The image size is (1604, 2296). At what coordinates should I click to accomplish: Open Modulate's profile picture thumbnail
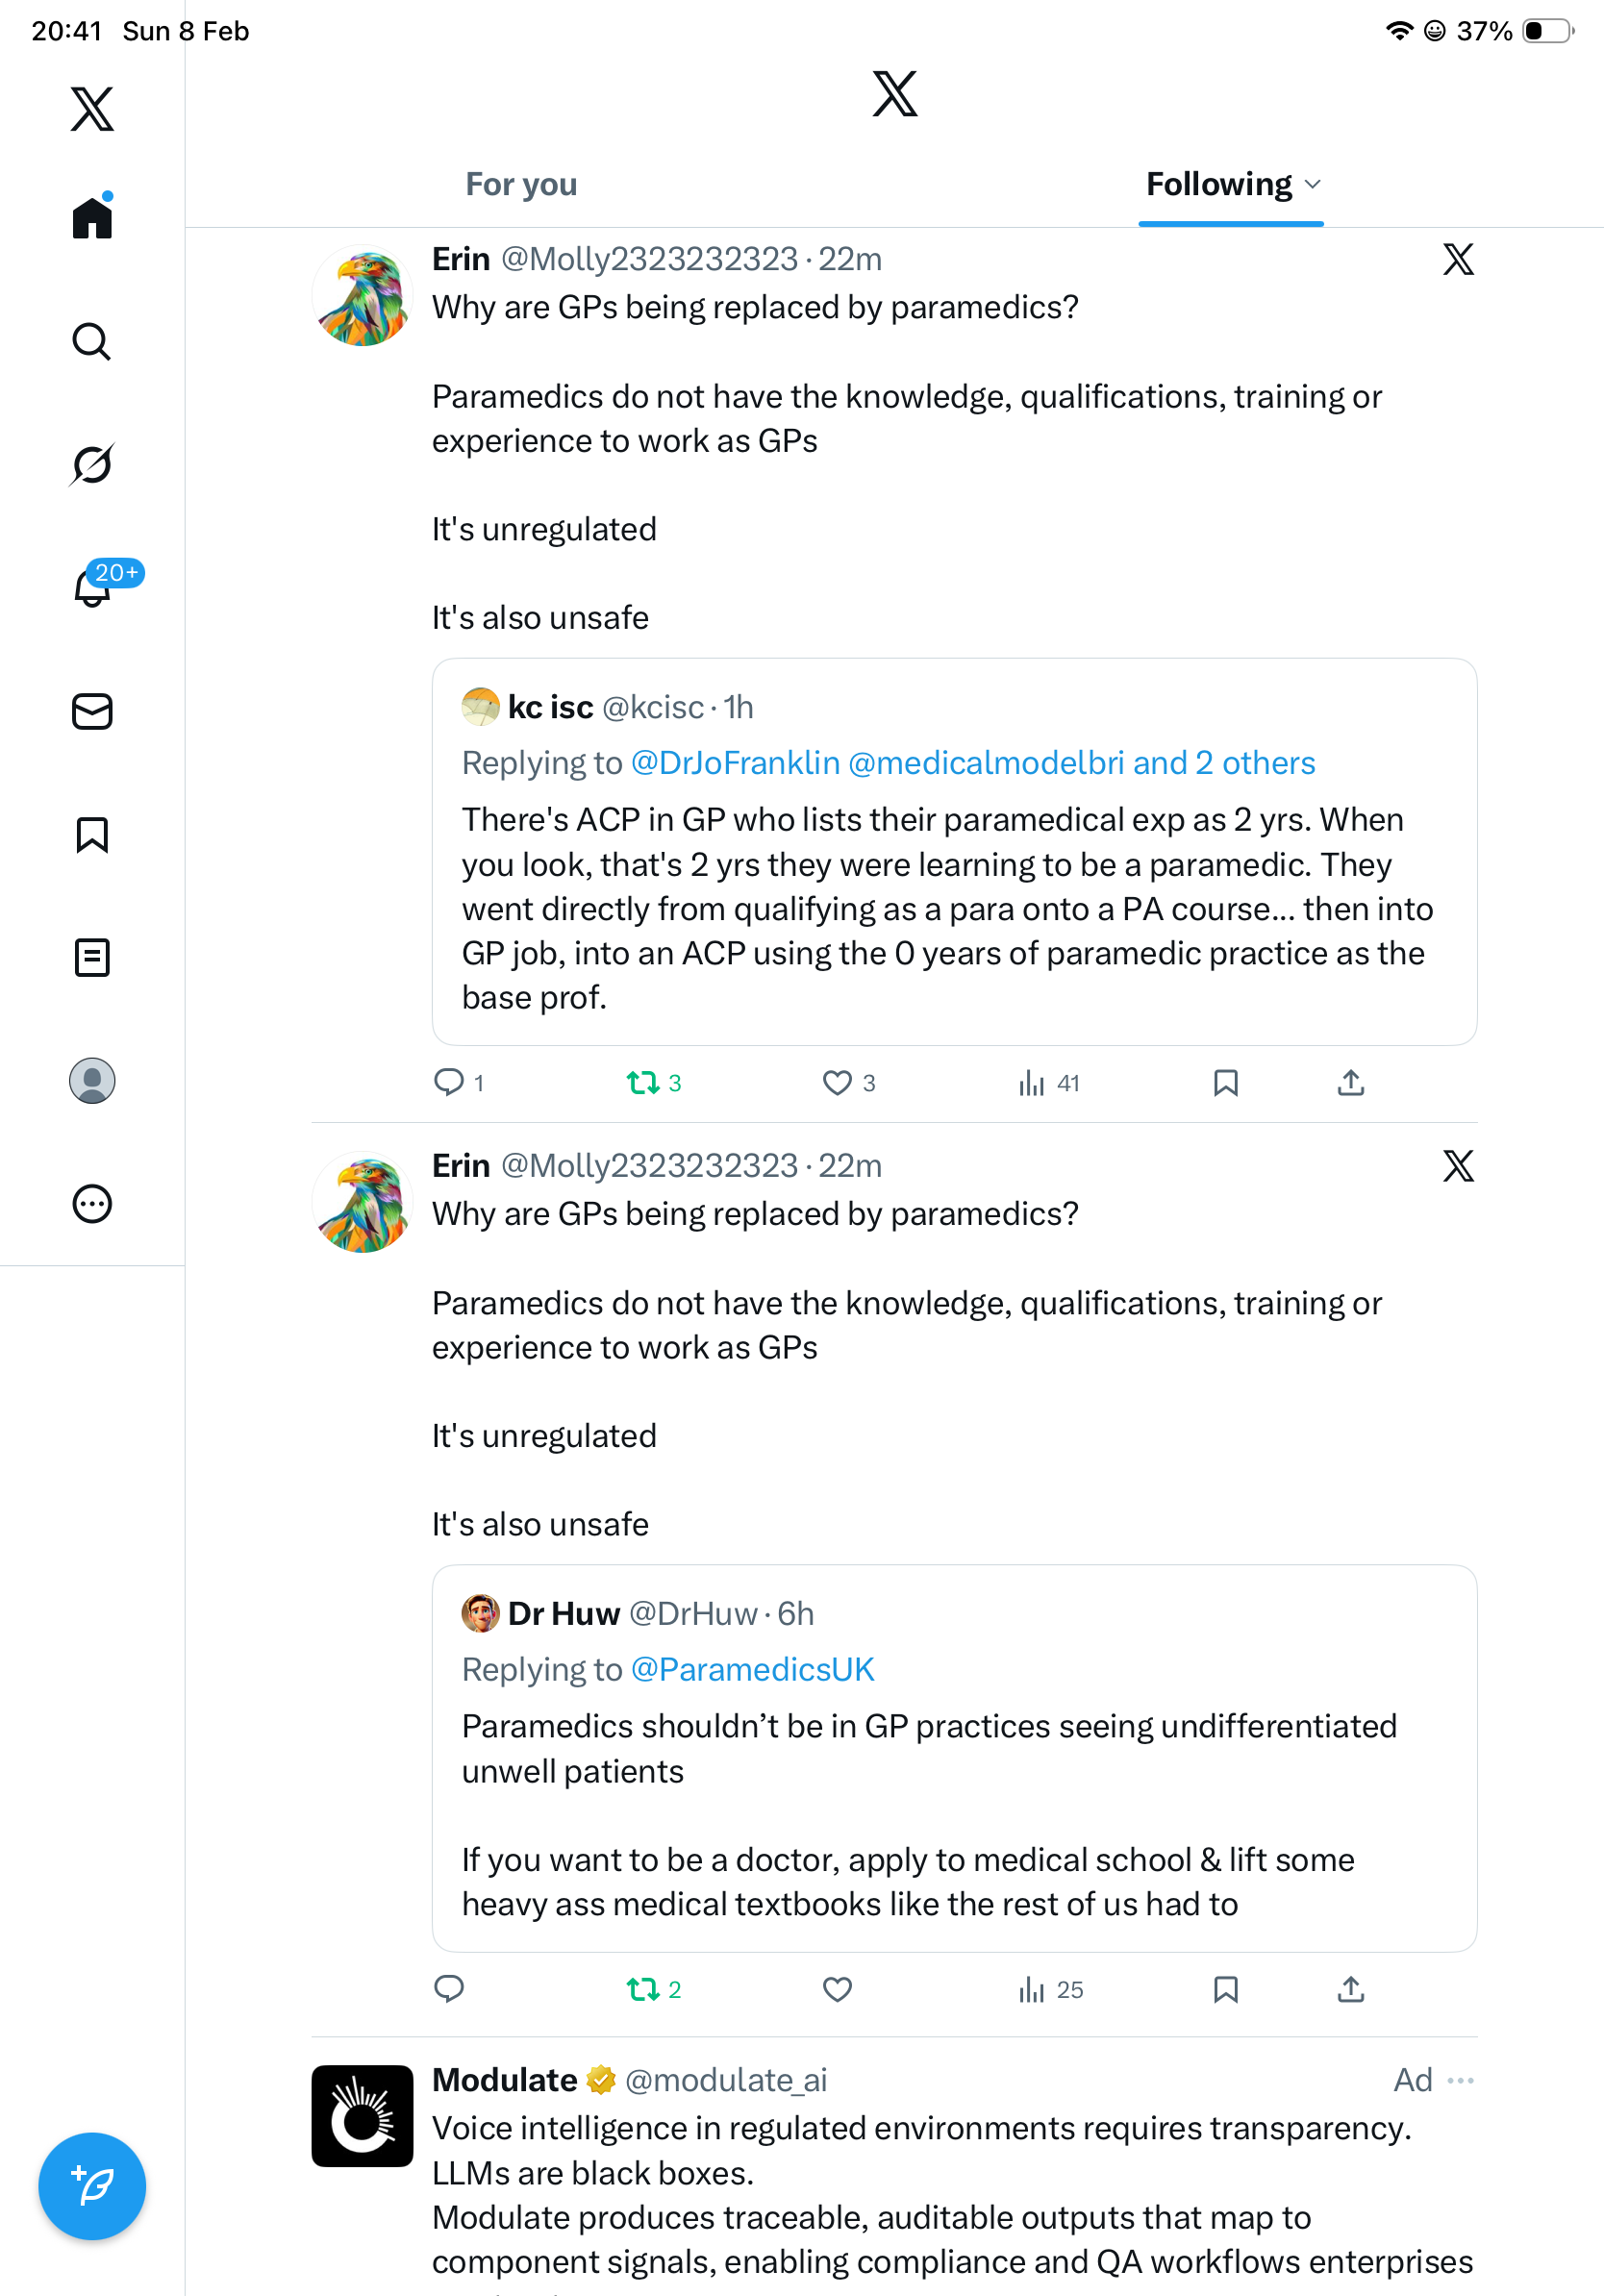(362, 2115)
